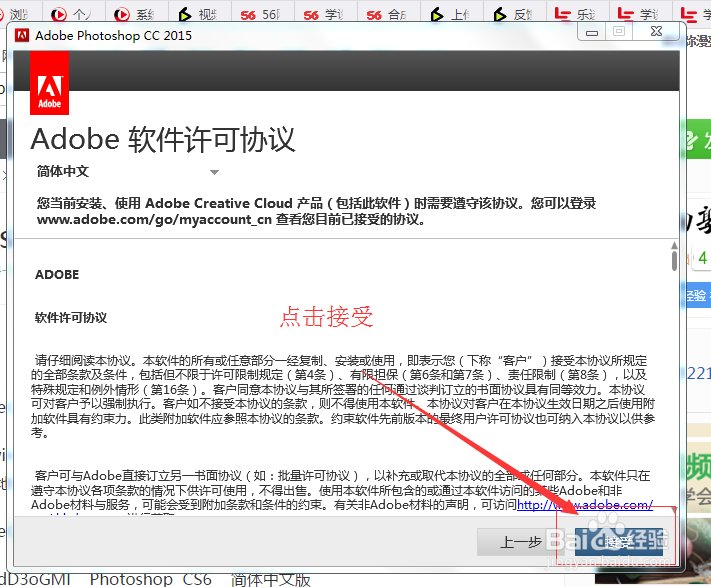Switch to the 乐视 browser tab
The image size is (711, 587).
[x=578, y=15]
